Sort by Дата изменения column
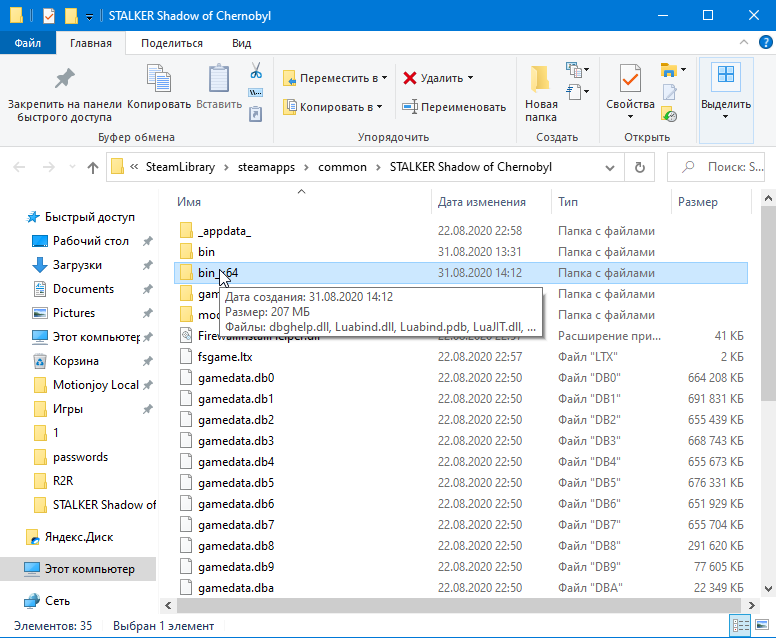Image resolution: width=776 pixels, height=638 pixels. pos(482,202)
